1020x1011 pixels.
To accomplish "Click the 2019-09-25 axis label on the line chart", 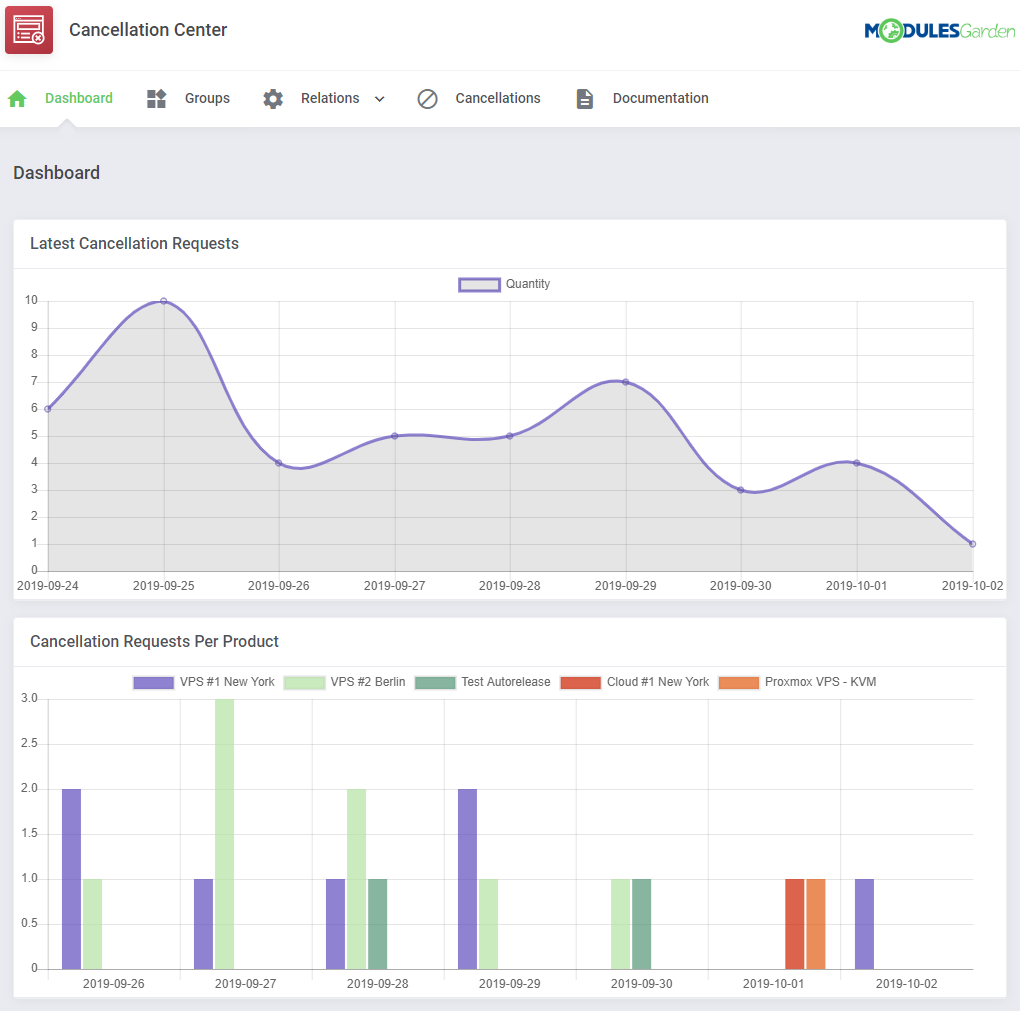I will (x=164, y=586).
